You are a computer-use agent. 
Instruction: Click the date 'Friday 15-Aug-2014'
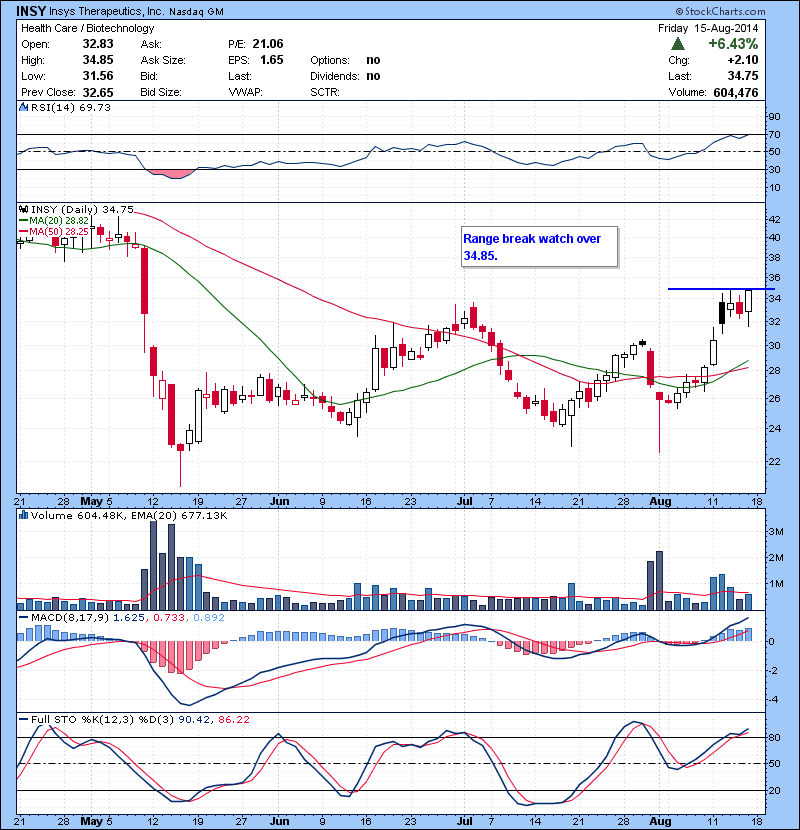(x=708, y=28)
